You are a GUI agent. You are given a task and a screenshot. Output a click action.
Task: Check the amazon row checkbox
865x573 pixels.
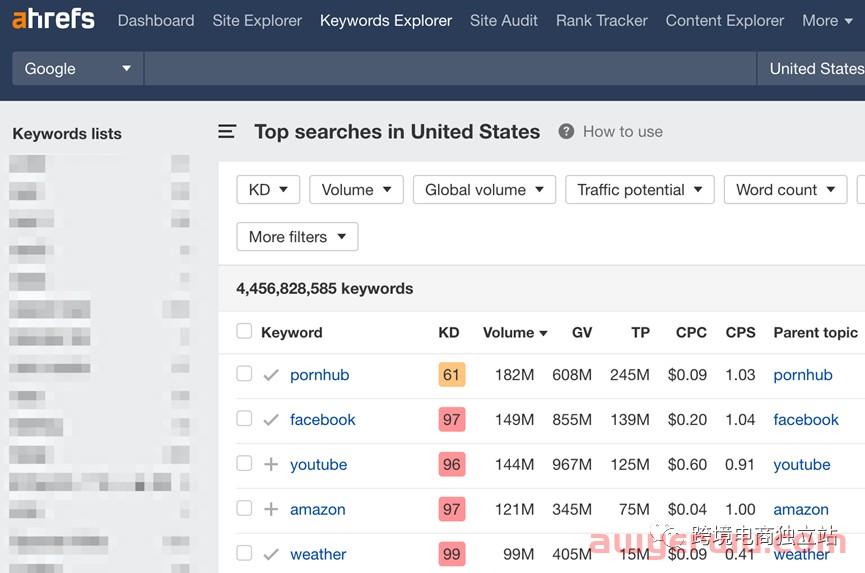click(244, 507)
